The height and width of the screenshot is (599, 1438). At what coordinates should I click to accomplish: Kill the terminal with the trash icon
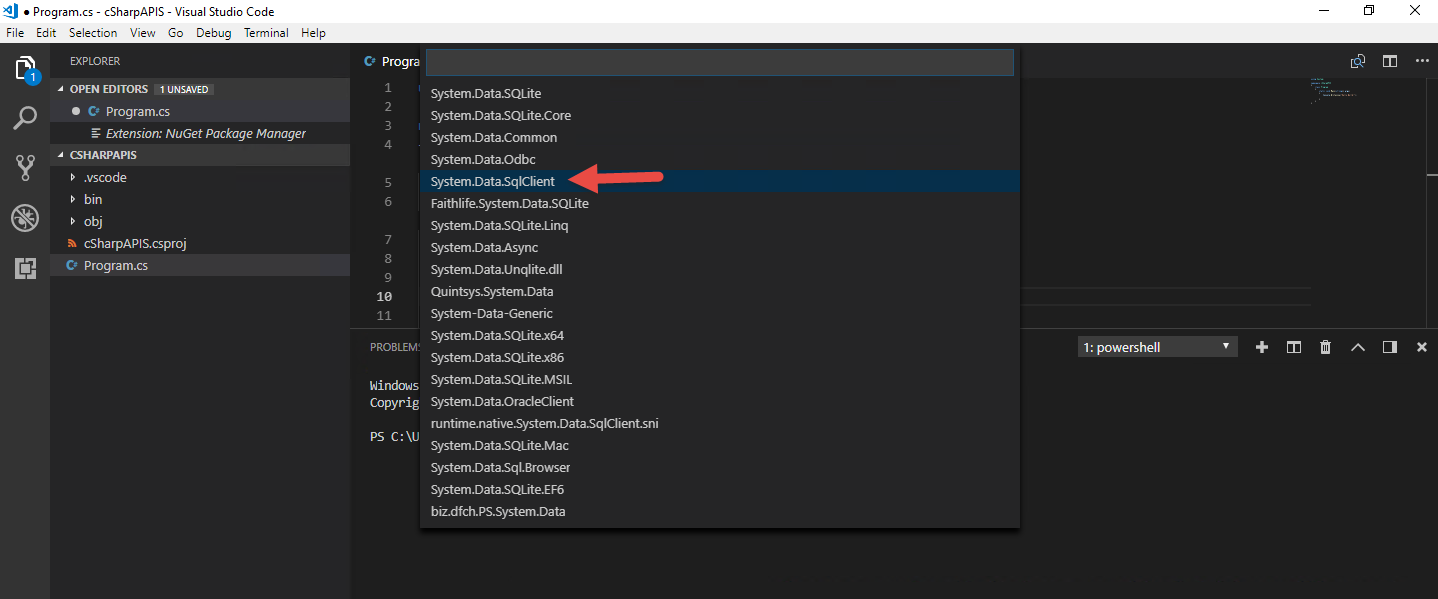(1326, 347)
